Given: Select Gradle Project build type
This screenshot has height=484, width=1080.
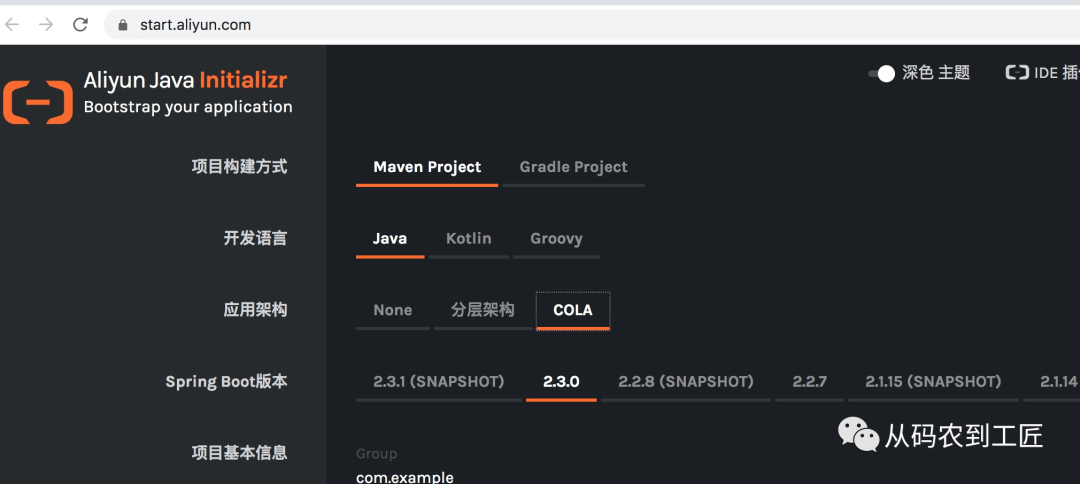Looking at the screenshot, I should click(573, 167).
